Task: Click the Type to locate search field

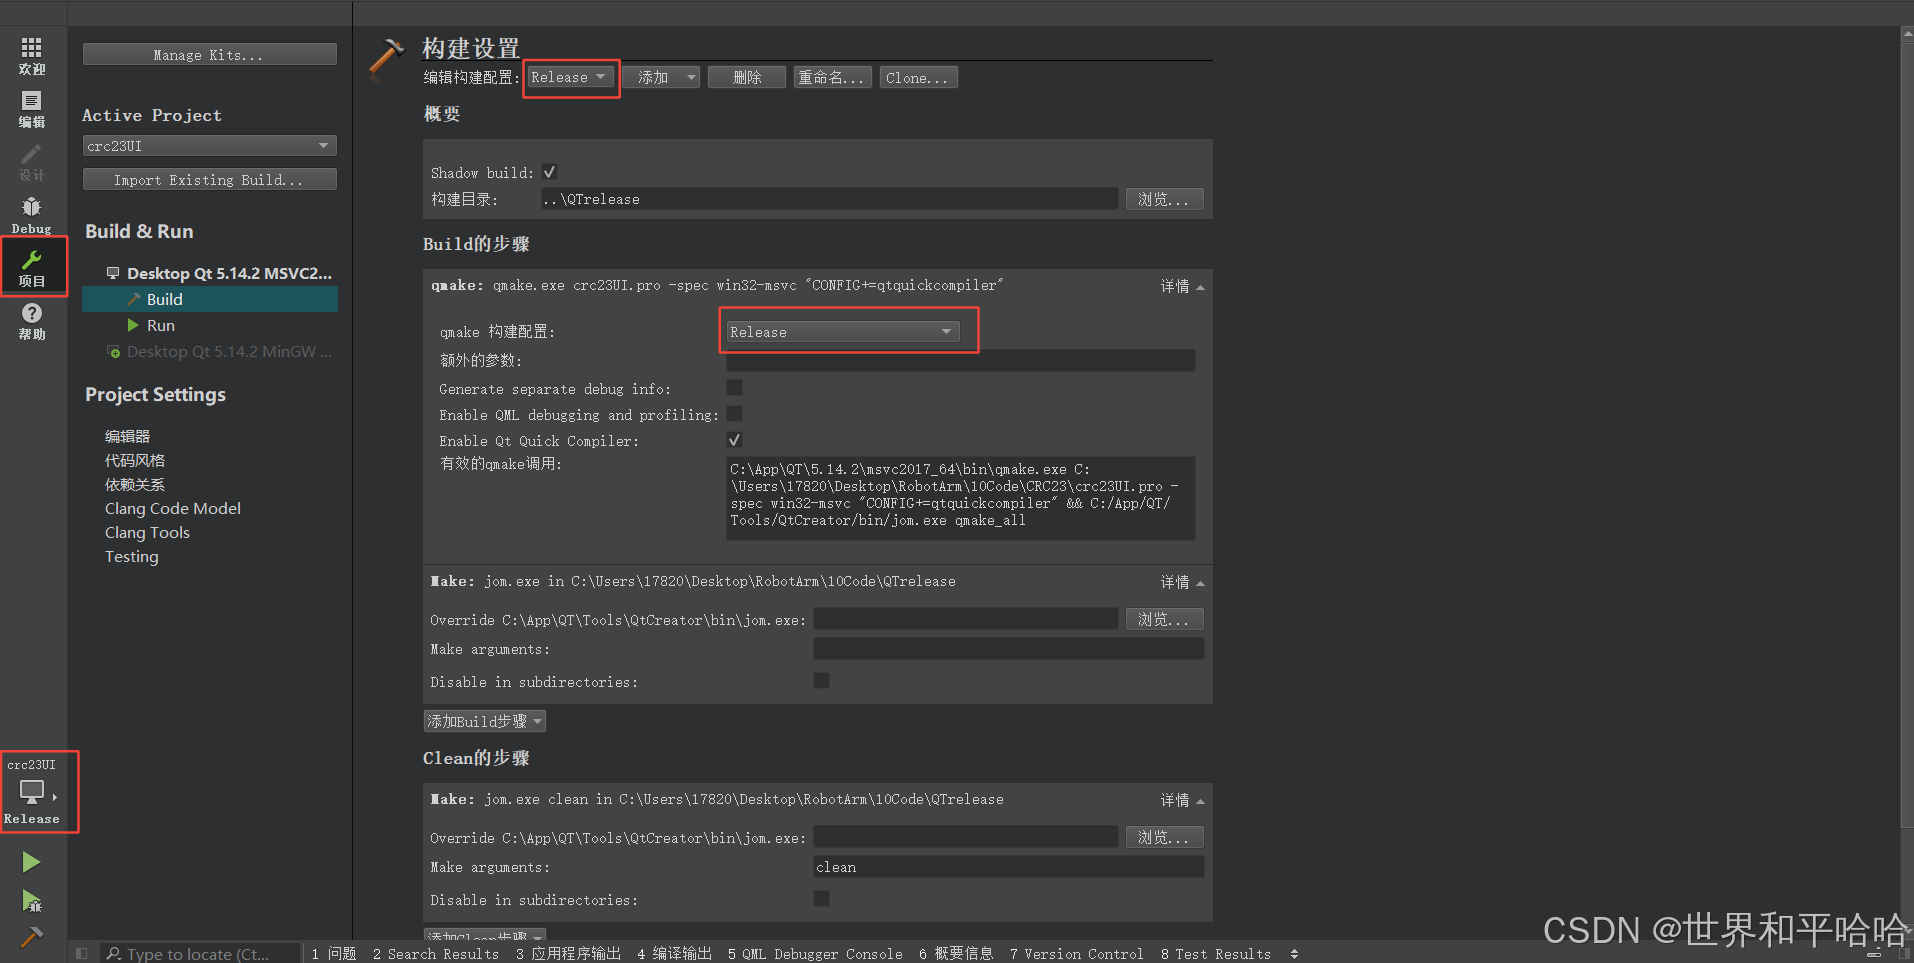Action: click(200, 952)
